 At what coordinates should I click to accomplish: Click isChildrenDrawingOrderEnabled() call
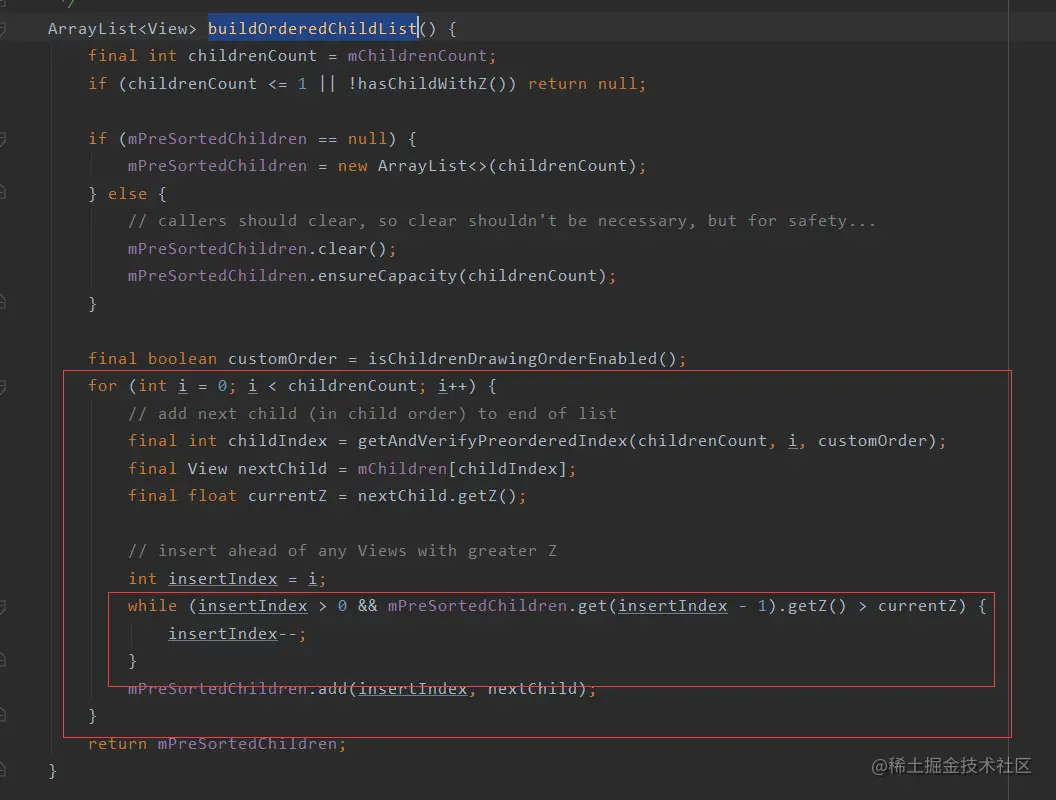point(522,358)
